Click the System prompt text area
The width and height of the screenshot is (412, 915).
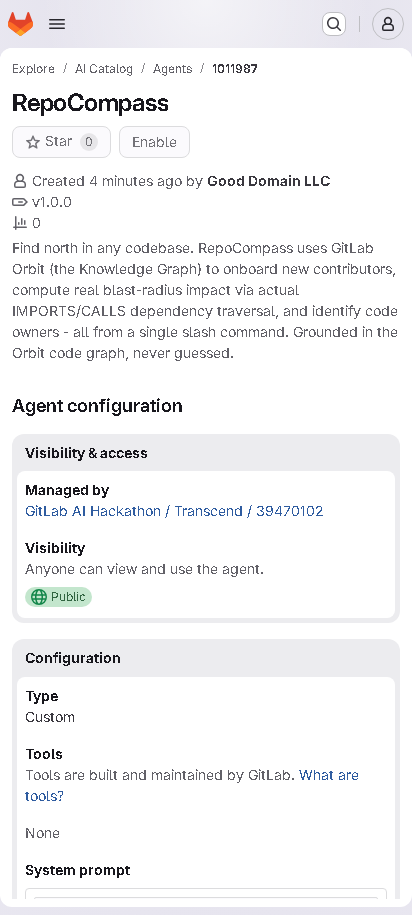pos(206,893)
